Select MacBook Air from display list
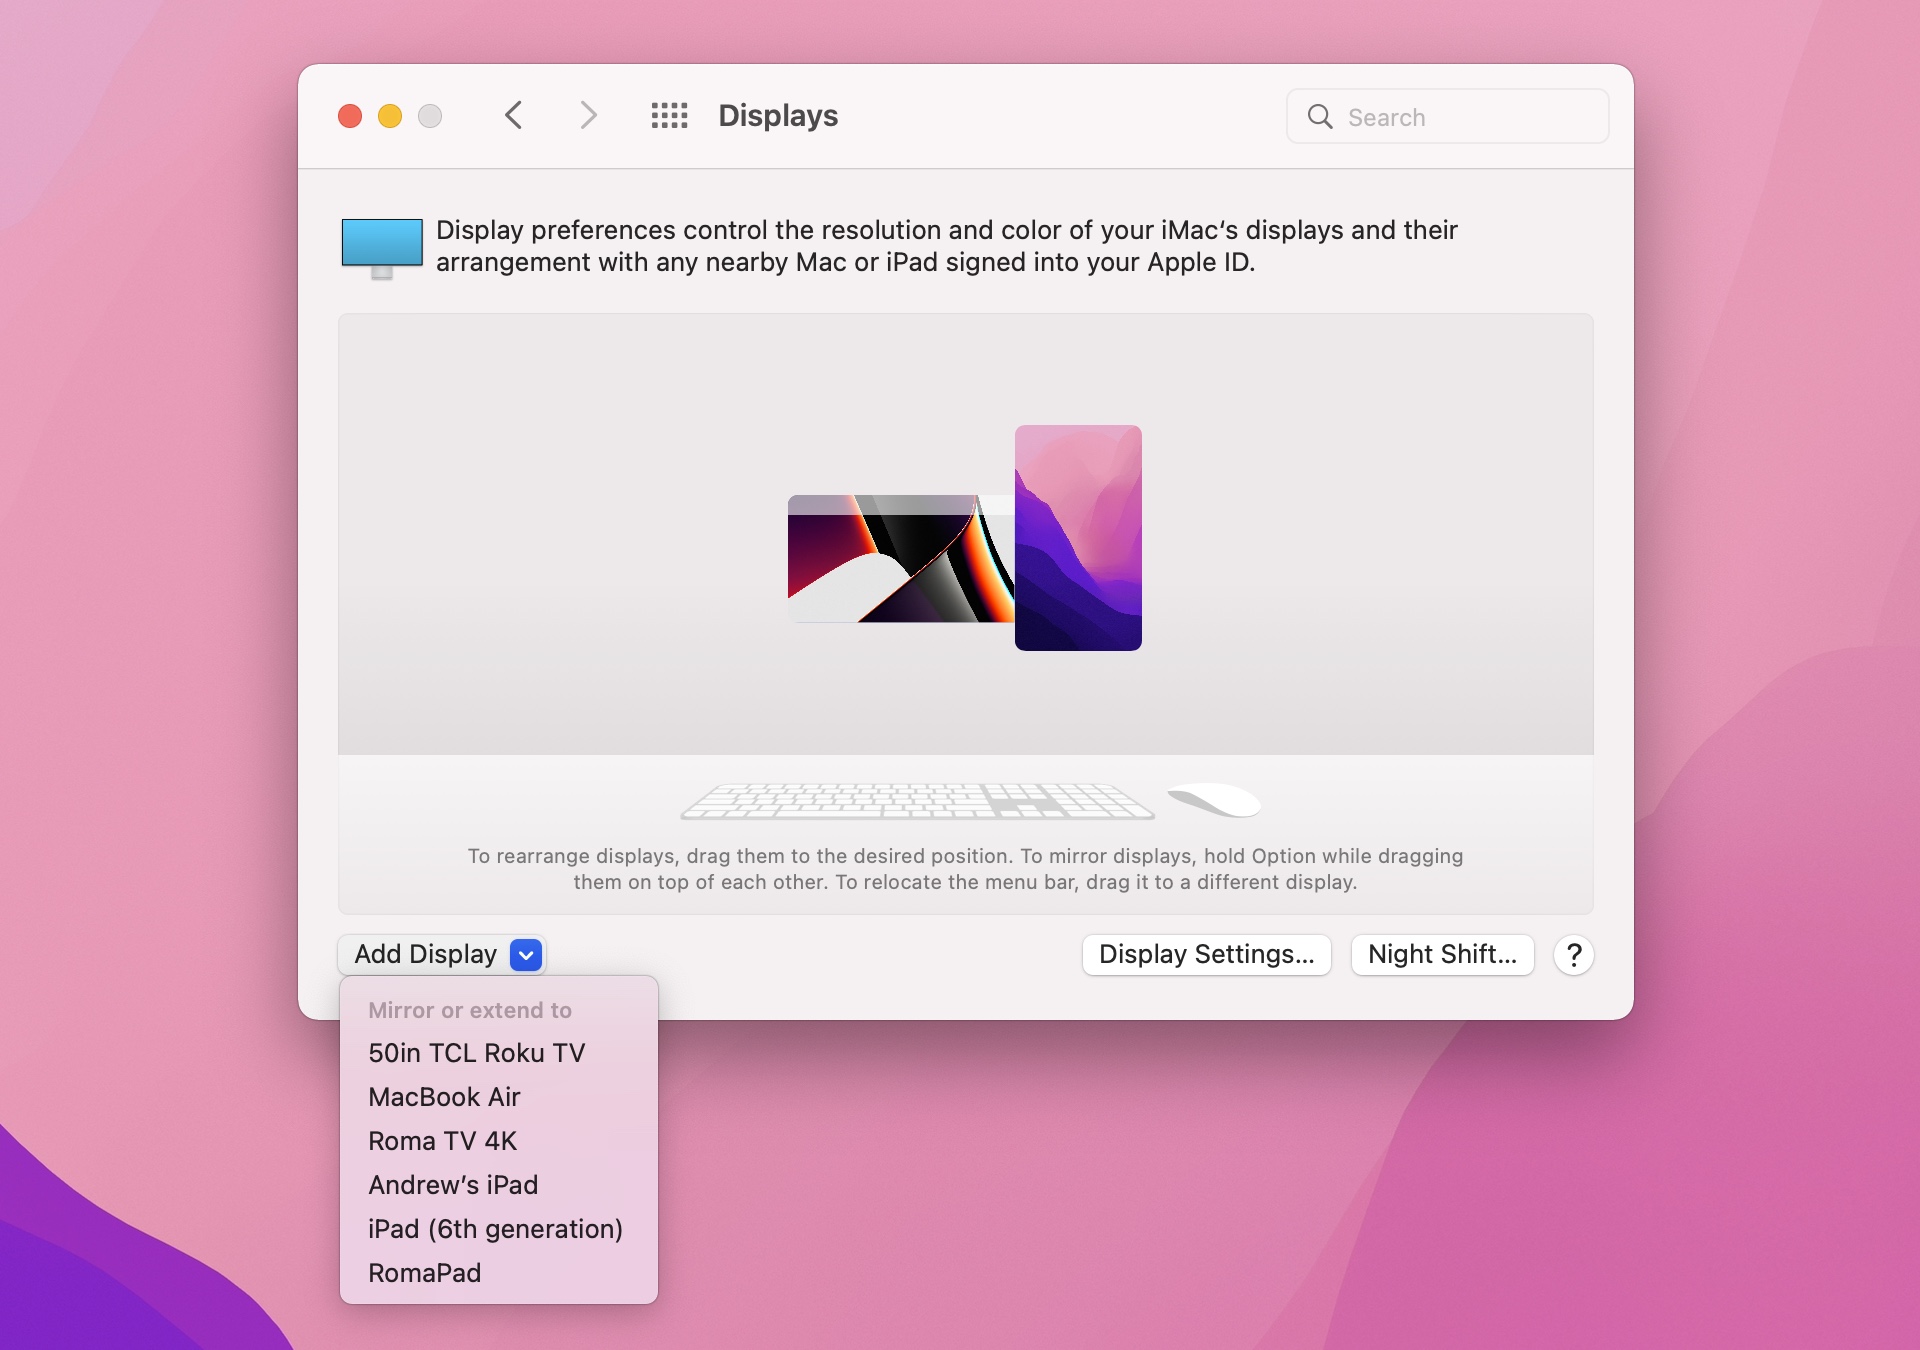 [444, 1097]
